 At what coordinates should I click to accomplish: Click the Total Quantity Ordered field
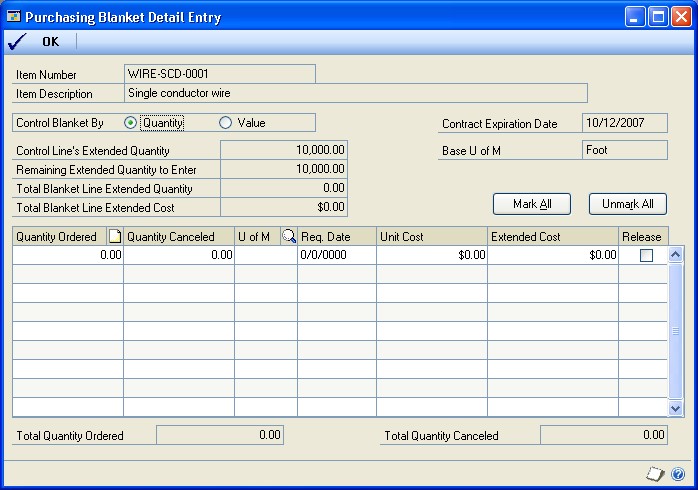[x=220, y=435]
